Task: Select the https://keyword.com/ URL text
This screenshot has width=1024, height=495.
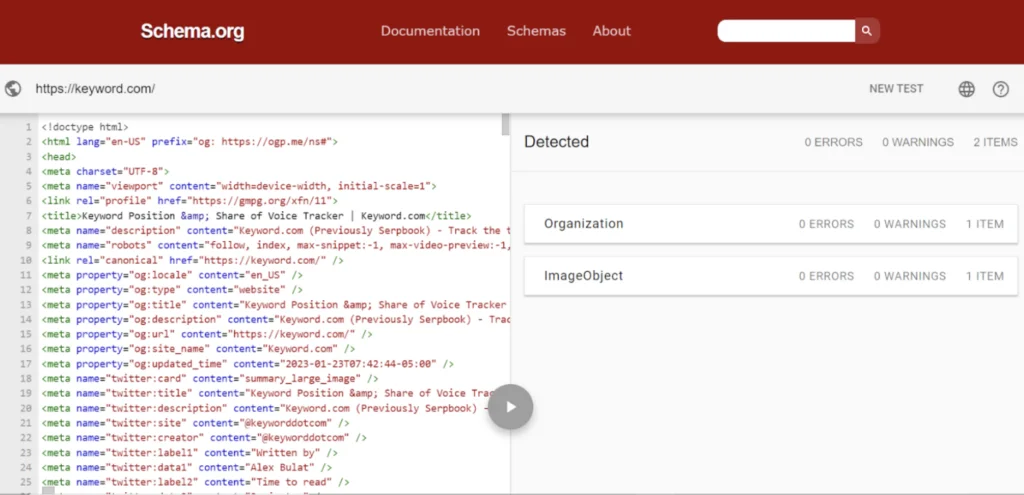Action: pyautogui.click(x=95, y=89)
